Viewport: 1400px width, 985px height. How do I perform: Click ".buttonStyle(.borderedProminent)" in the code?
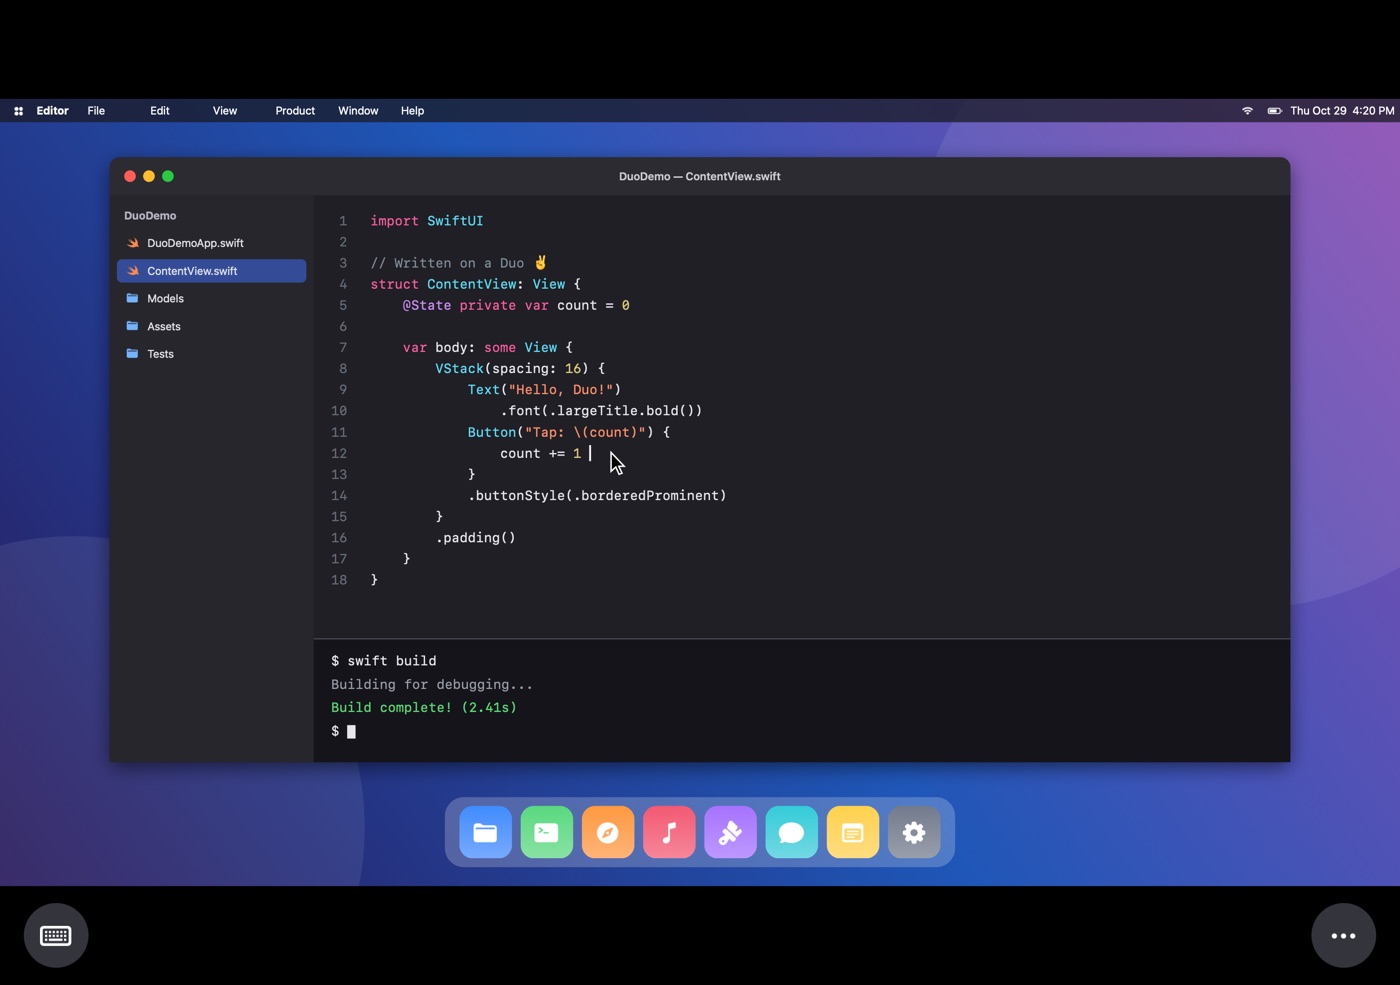tap(597, 496)
